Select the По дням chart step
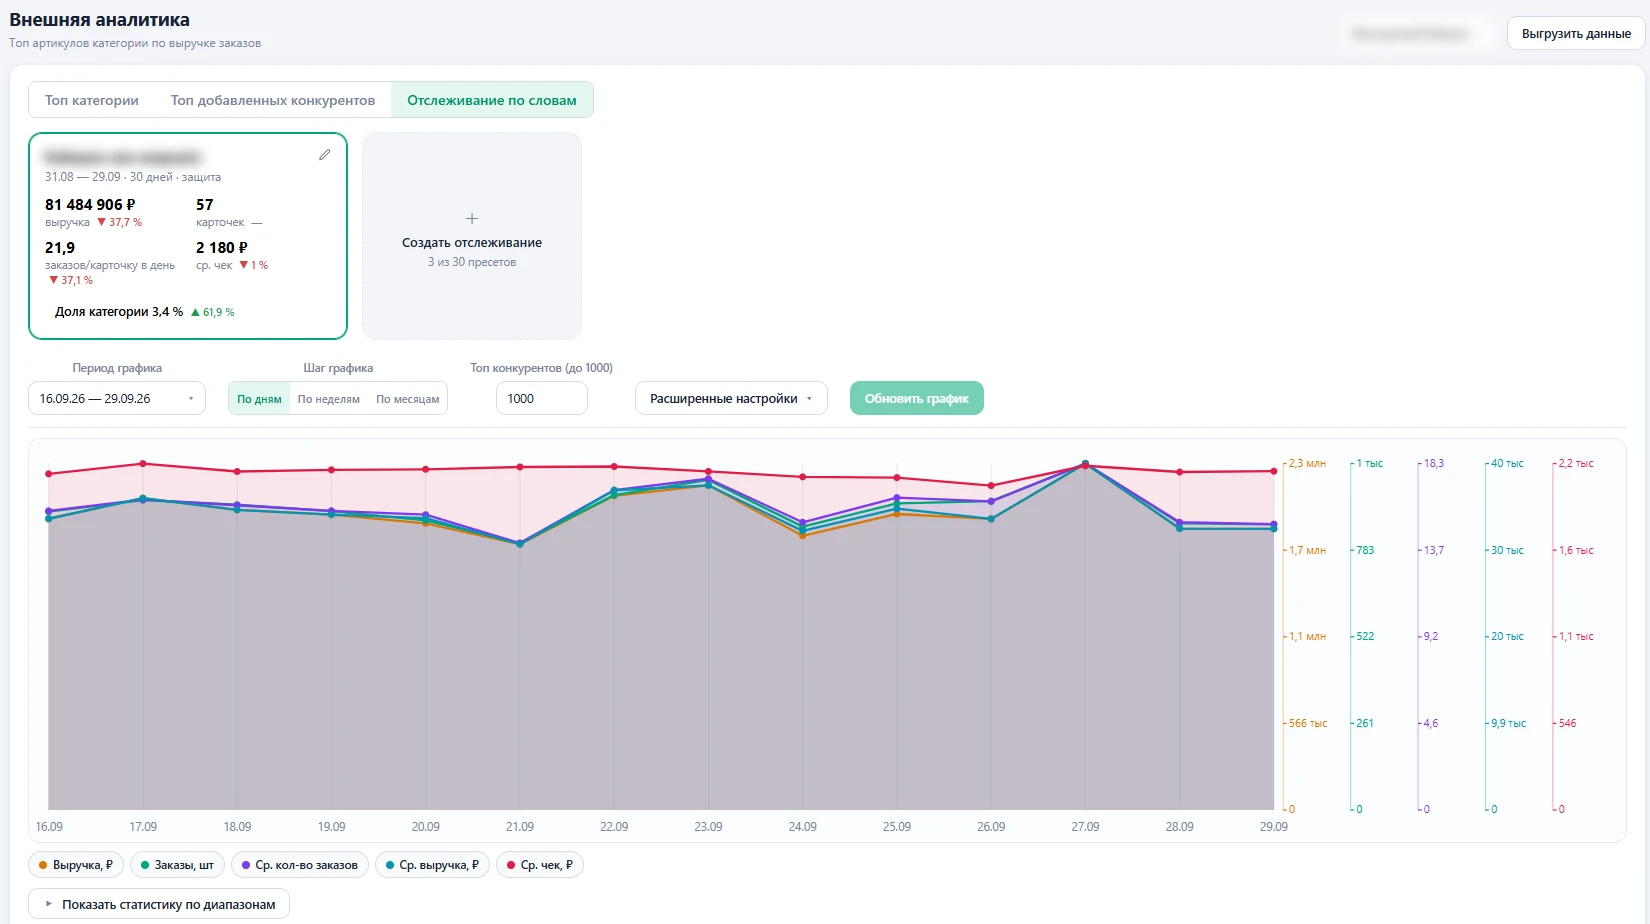Screen dimensions: 1650x924 click(259, 399)
